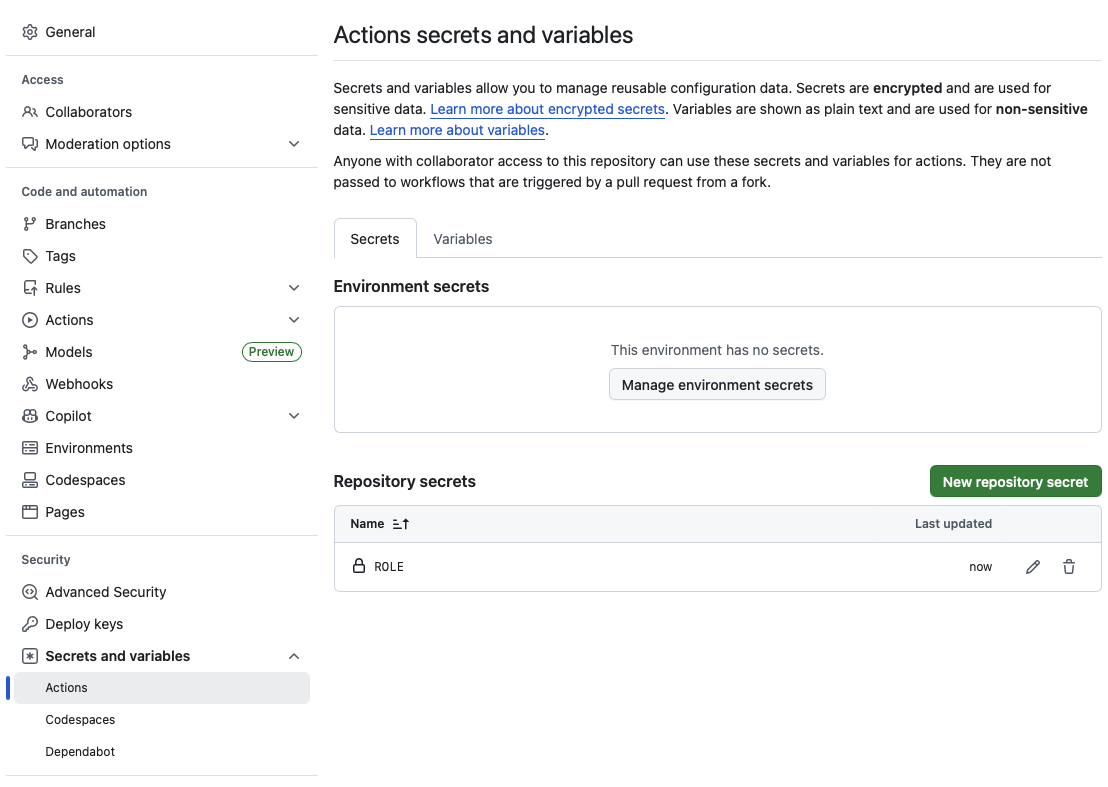Select the Secrets tab
Viewport: 1108px width, 787px height.
pyautogui.click(x=375, y=239)
